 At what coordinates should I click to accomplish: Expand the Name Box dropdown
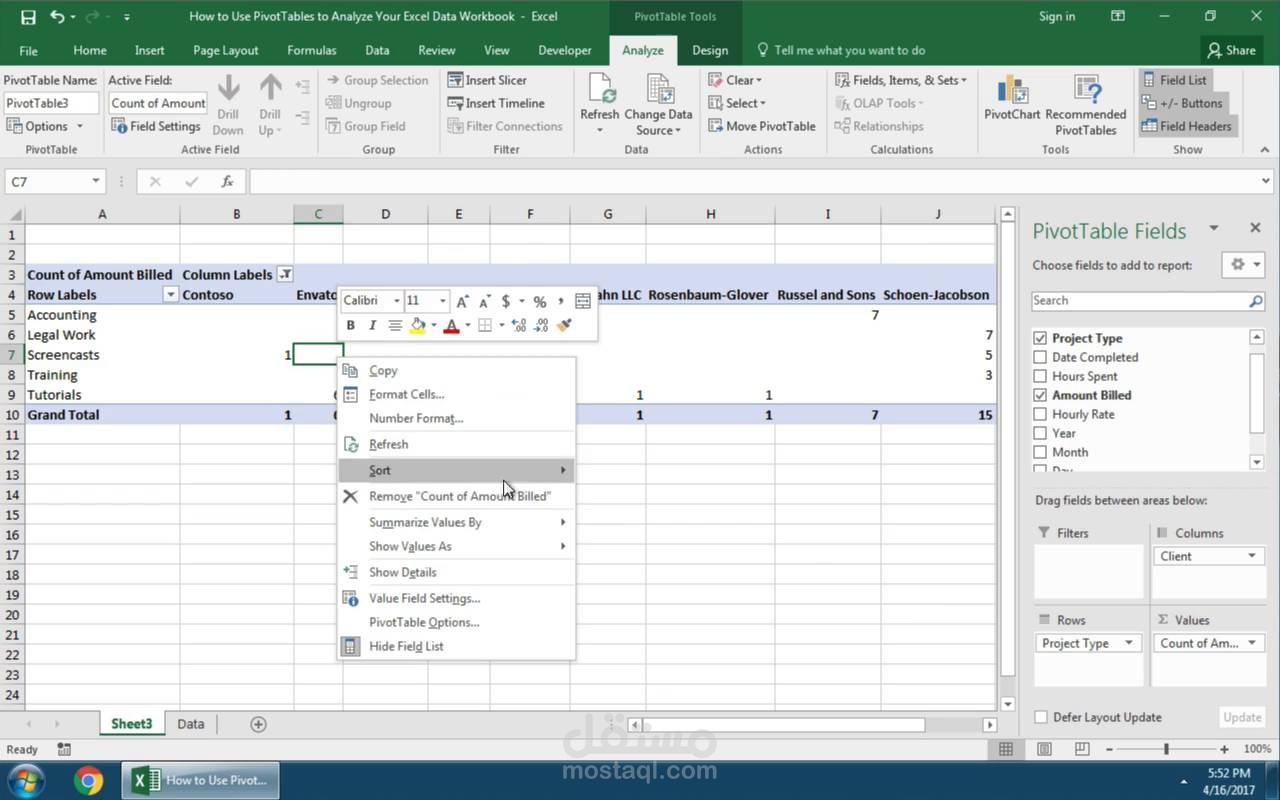pyautogui.click(x=96, y=181)
